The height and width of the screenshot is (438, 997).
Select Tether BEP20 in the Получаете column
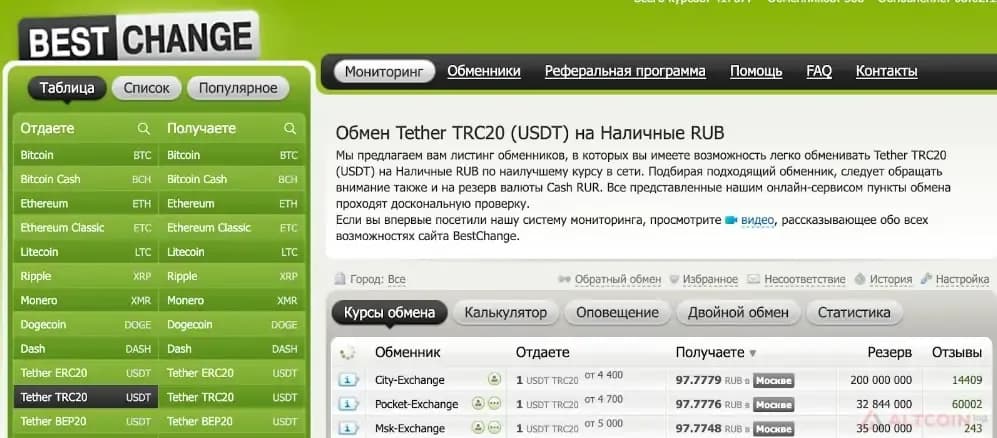point(232,421)
